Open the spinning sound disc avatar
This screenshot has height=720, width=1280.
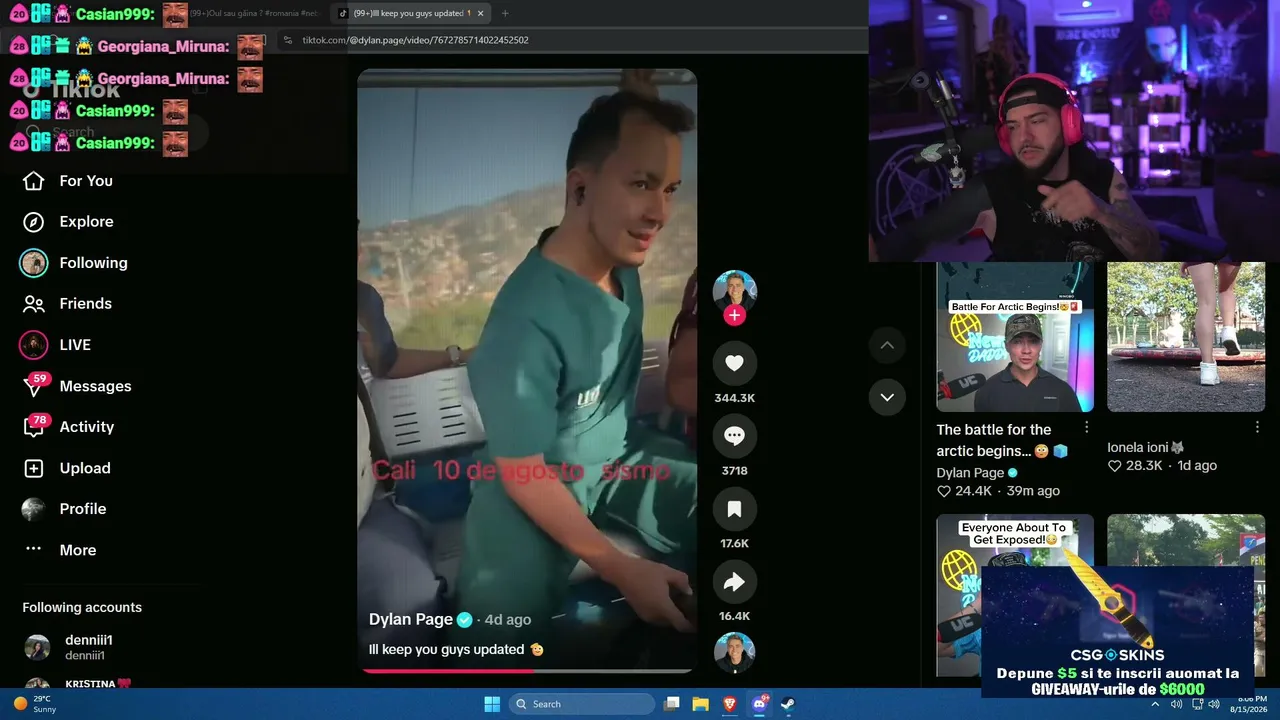pos(734,652)
